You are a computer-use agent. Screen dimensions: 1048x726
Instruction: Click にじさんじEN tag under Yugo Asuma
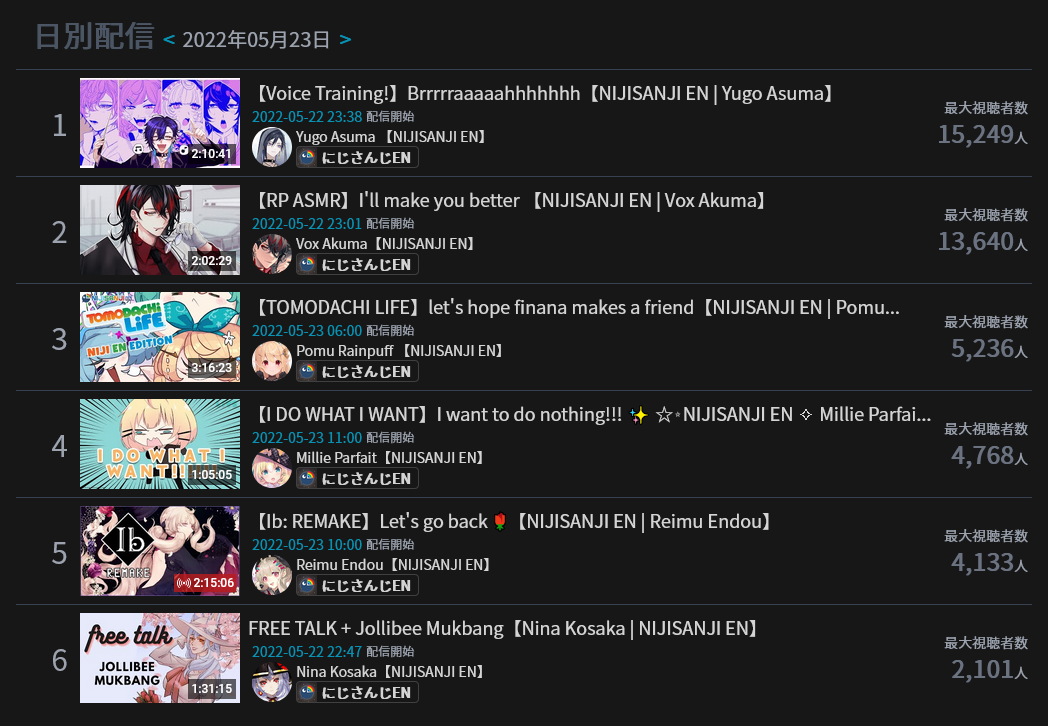pos(358,158)
